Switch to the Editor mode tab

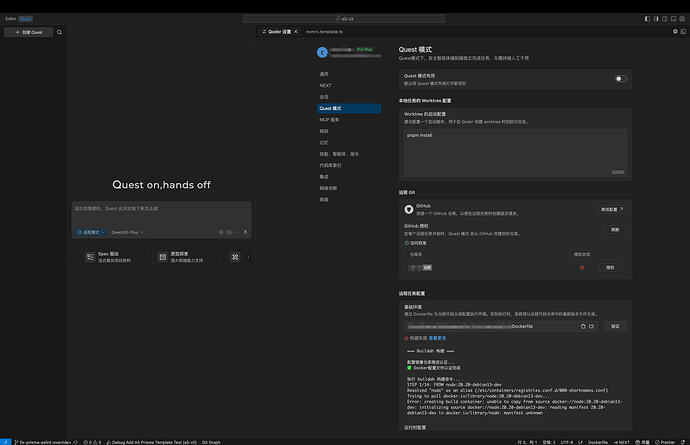pyautogui.click(x=11, y=19)
